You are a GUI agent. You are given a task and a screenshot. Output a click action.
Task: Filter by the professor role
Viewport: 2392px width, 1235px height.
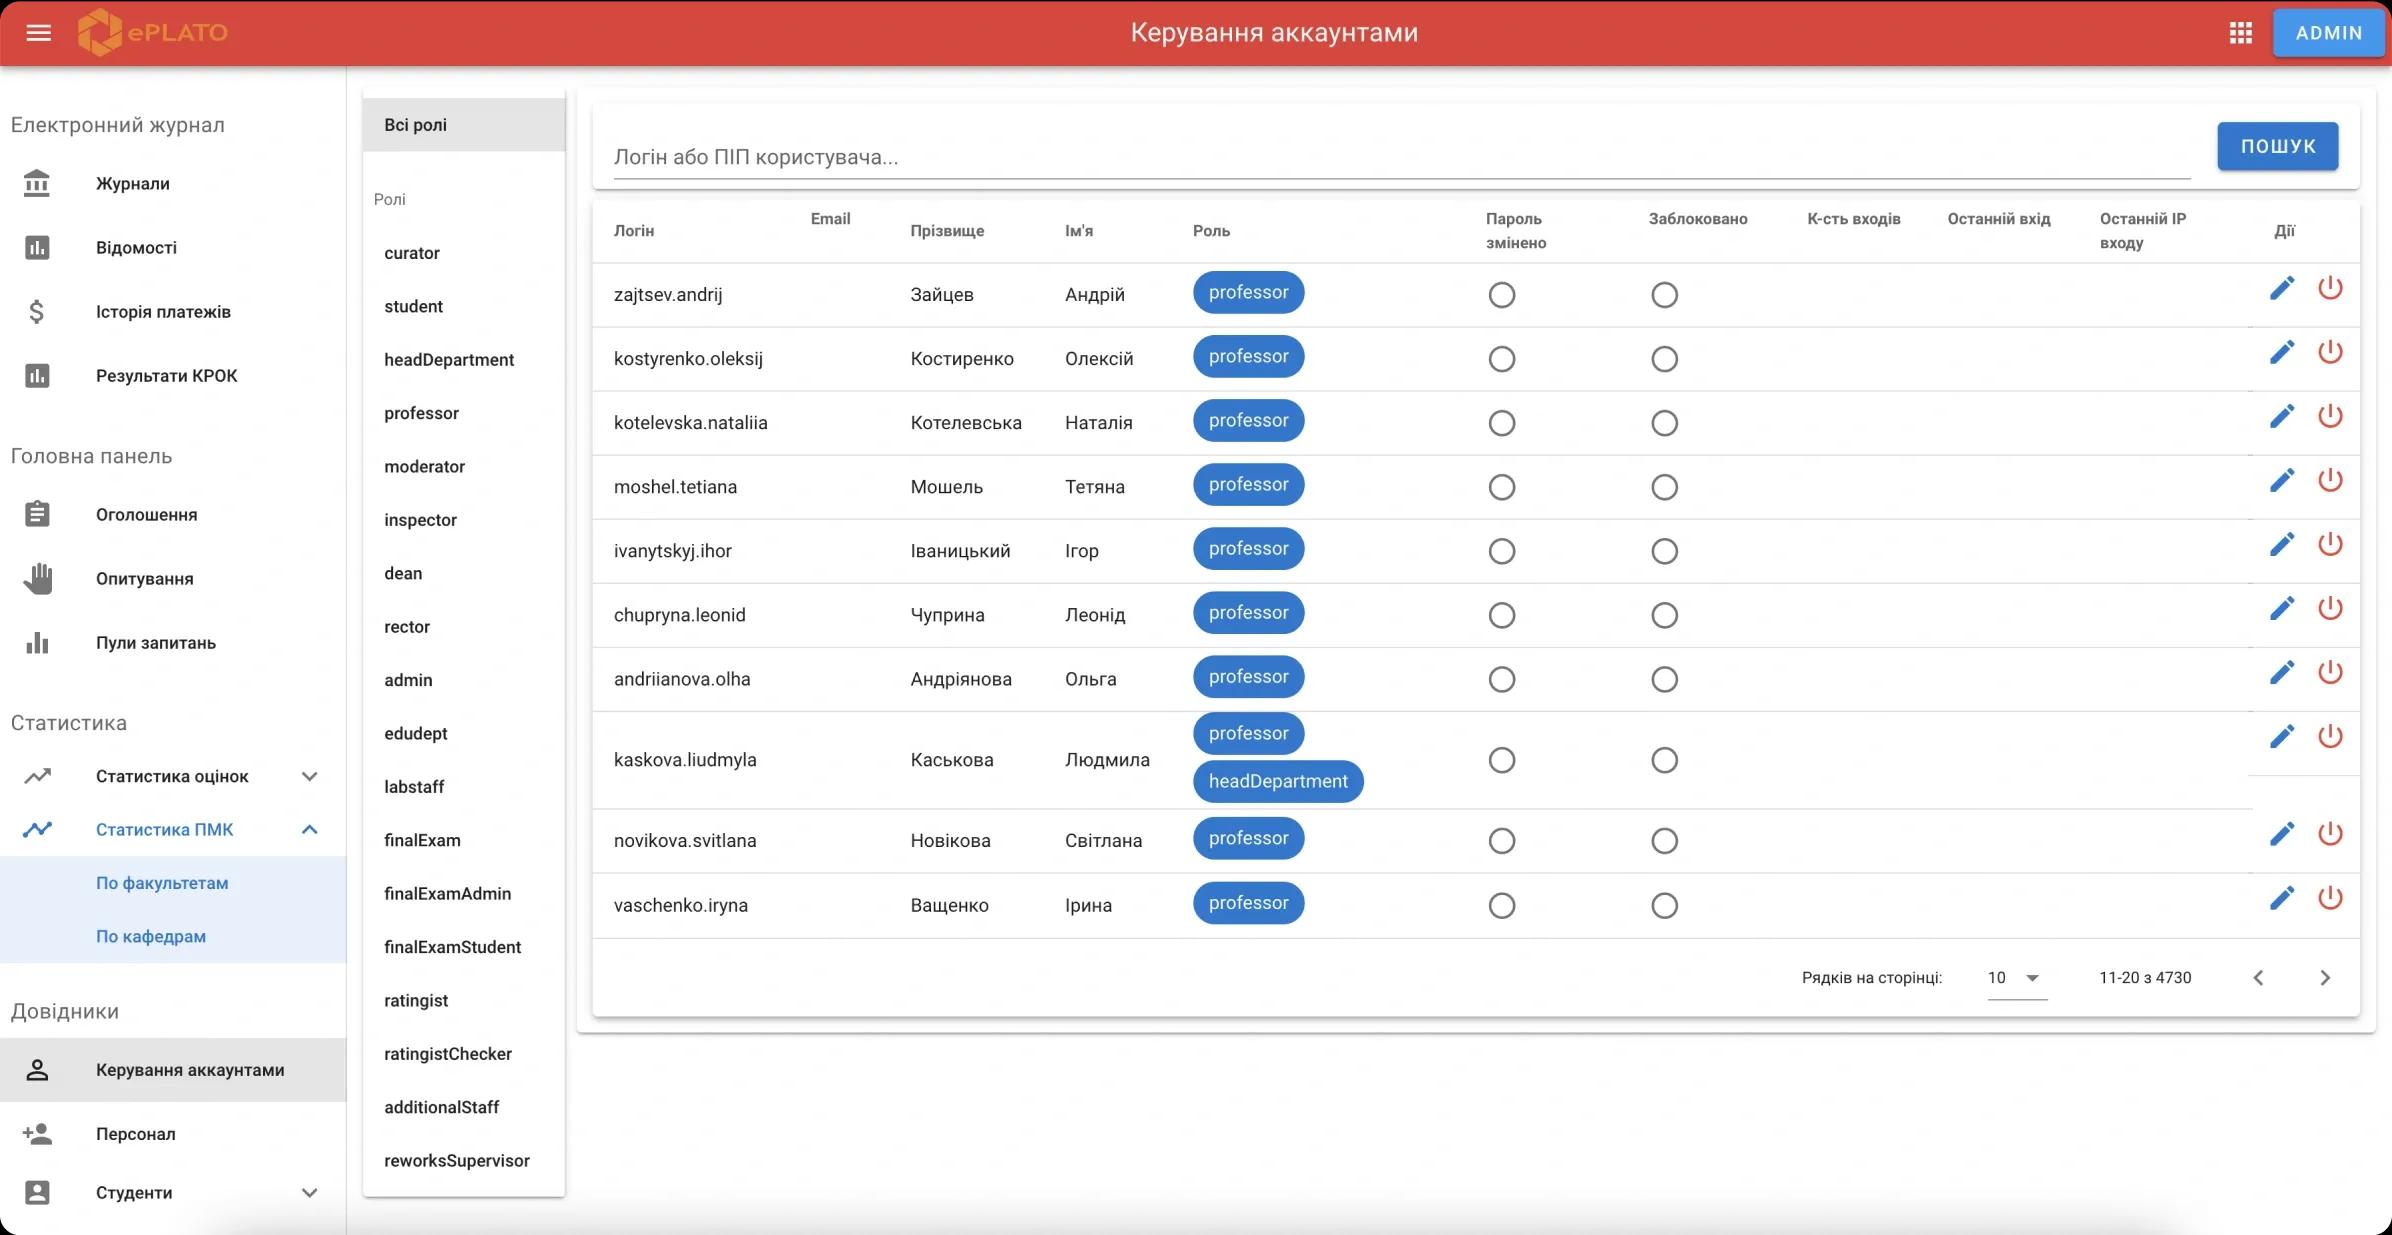coord(421,413)
